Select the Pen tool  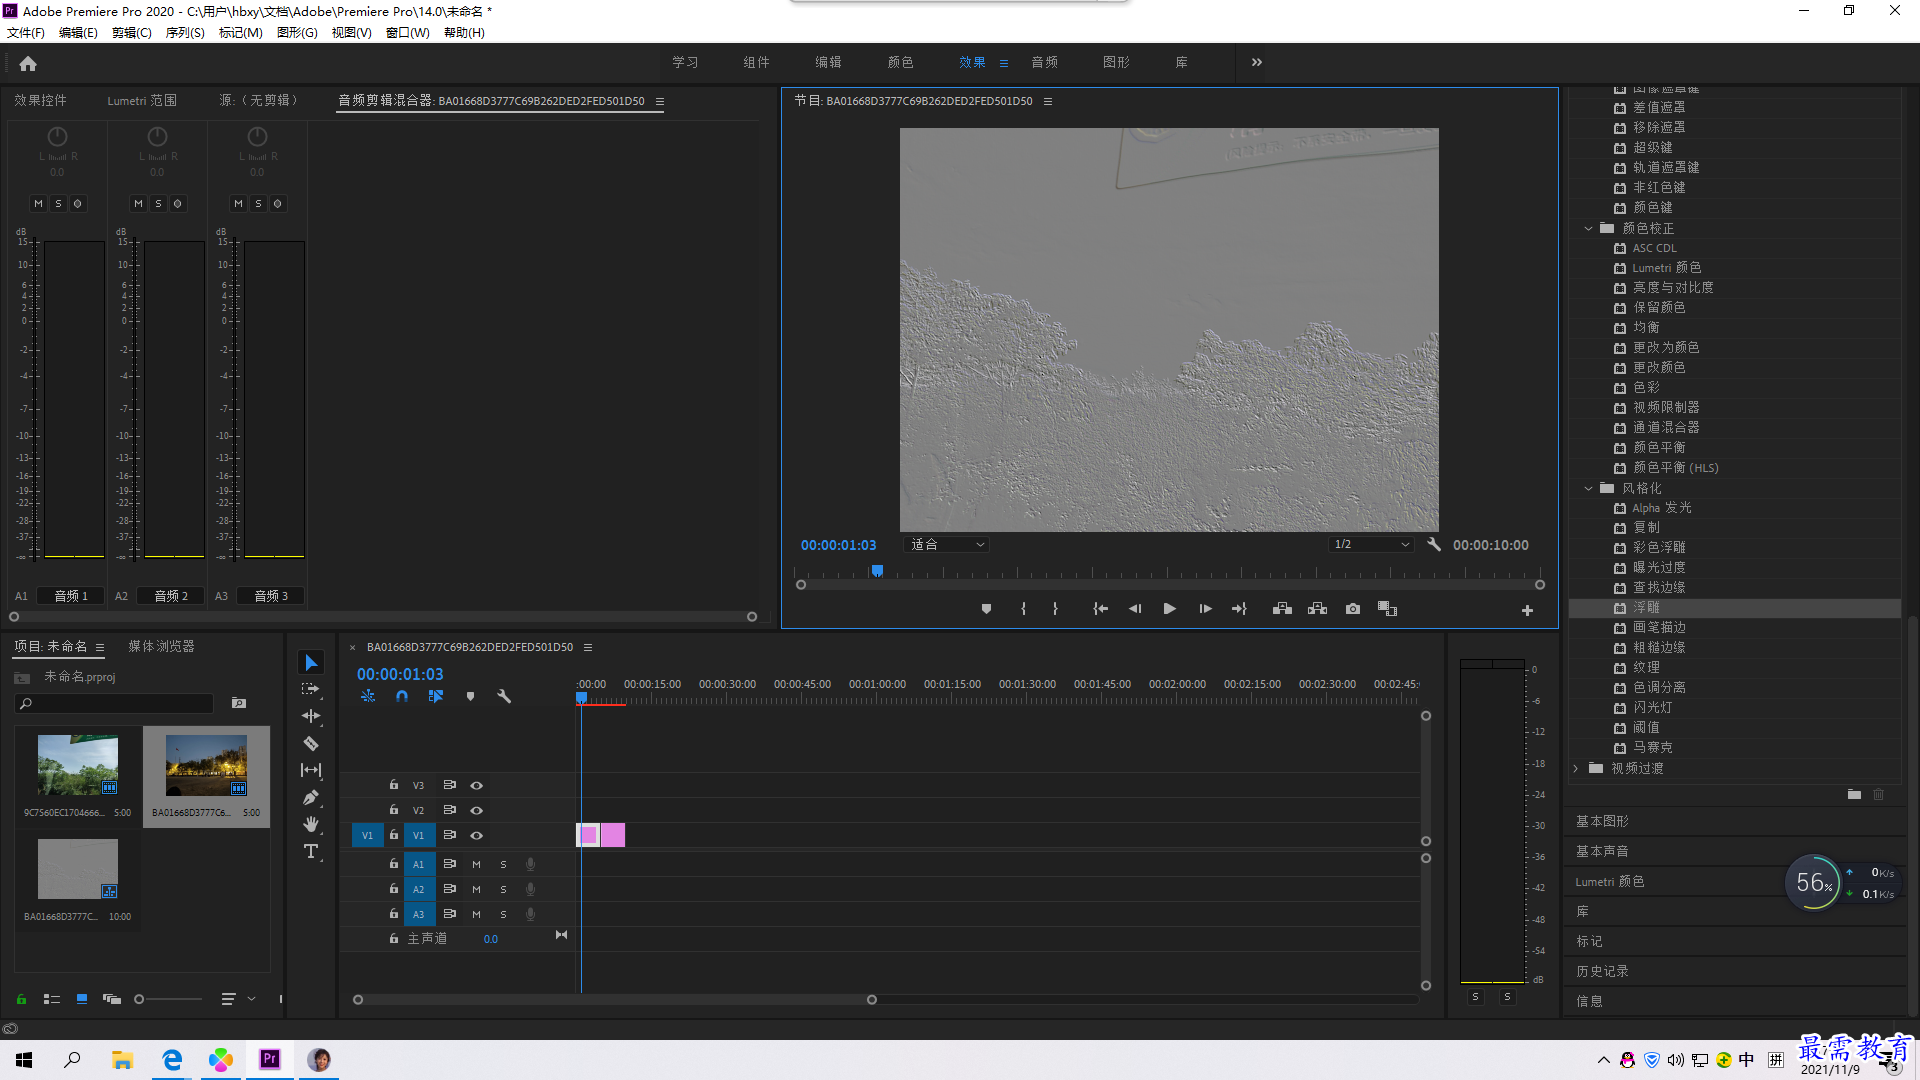click(311, 797)
